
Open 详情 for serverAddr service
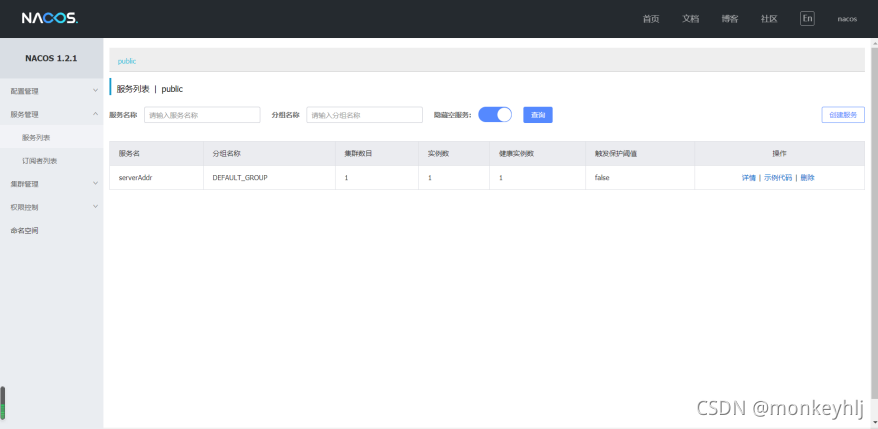click(749, 178)
